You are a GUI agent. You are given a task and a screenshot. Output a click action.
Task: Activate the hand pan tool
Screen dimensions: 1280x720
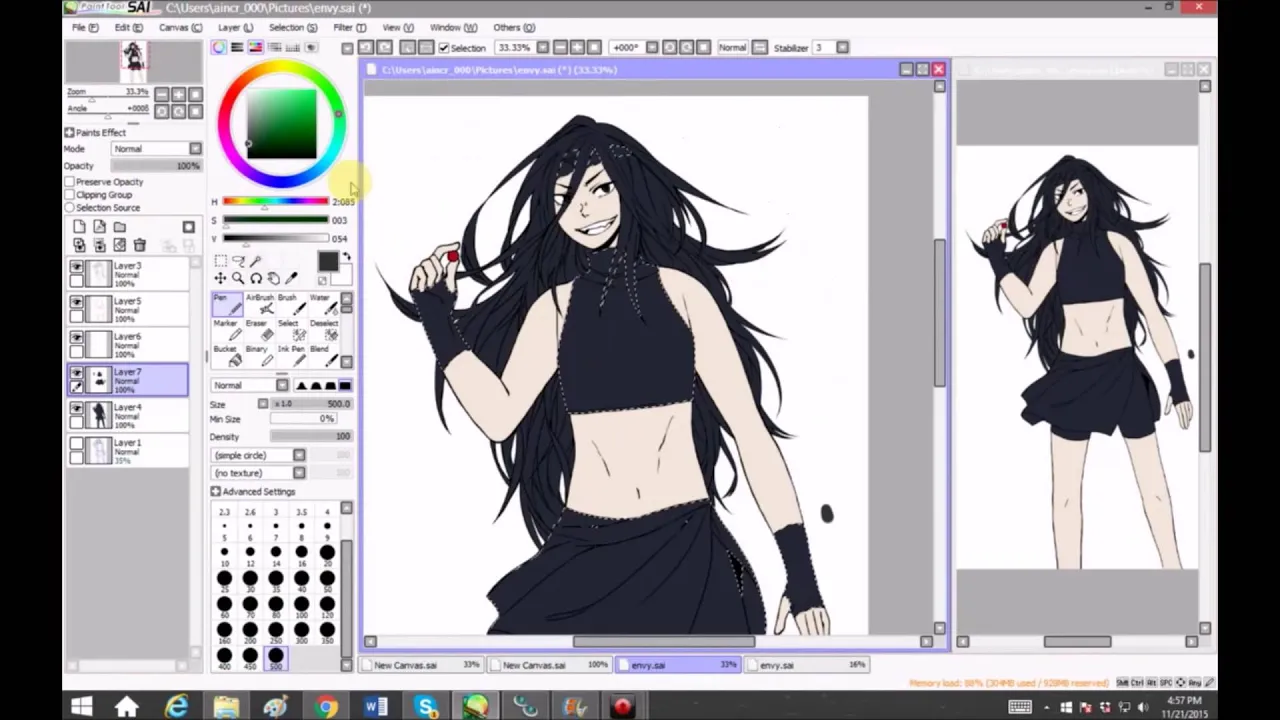coord(274,278)
